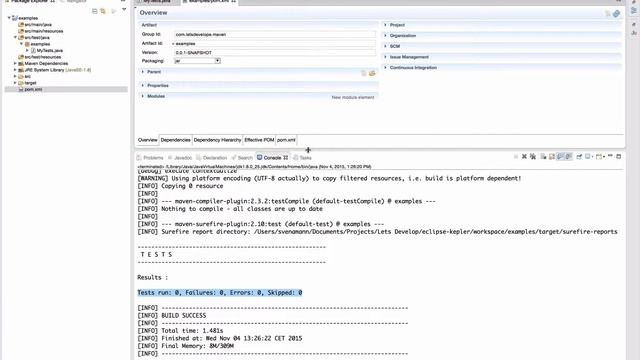Viewport: 640px width, 360px height.
Task: Maximize the Console view panel
Action: tap(619, 156)
